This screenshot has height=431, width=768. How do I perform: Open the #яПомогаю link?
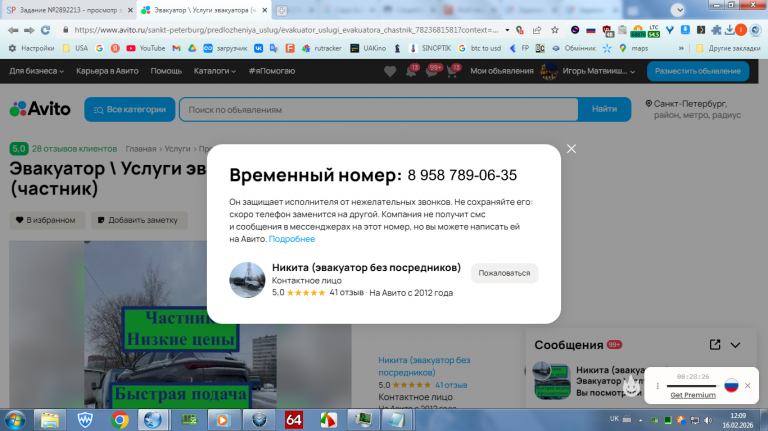point(272,71)
